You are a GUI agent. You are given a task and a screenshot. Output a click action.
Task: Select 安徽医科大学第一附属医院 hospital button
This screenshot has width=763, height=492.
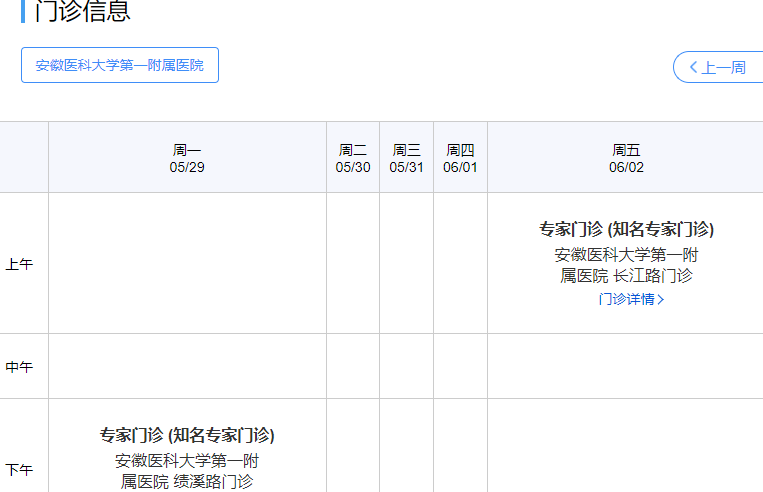(x=120, y=65)
